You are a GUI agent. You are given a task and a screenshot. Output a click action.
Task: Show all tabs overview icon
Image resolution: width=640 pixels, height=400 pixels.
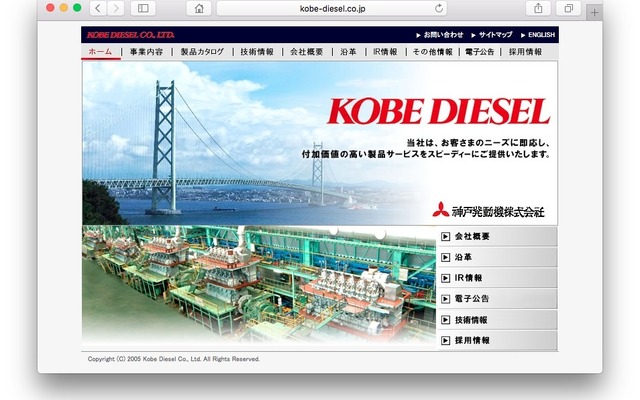click(569, 8)
